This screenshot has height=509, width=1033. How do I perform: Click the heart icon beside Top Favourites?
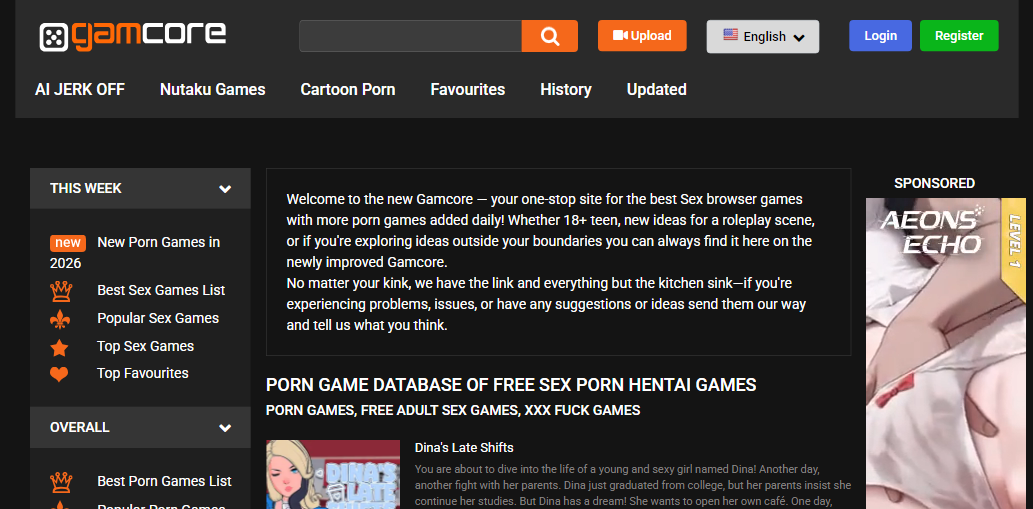(x=59, y=374)
